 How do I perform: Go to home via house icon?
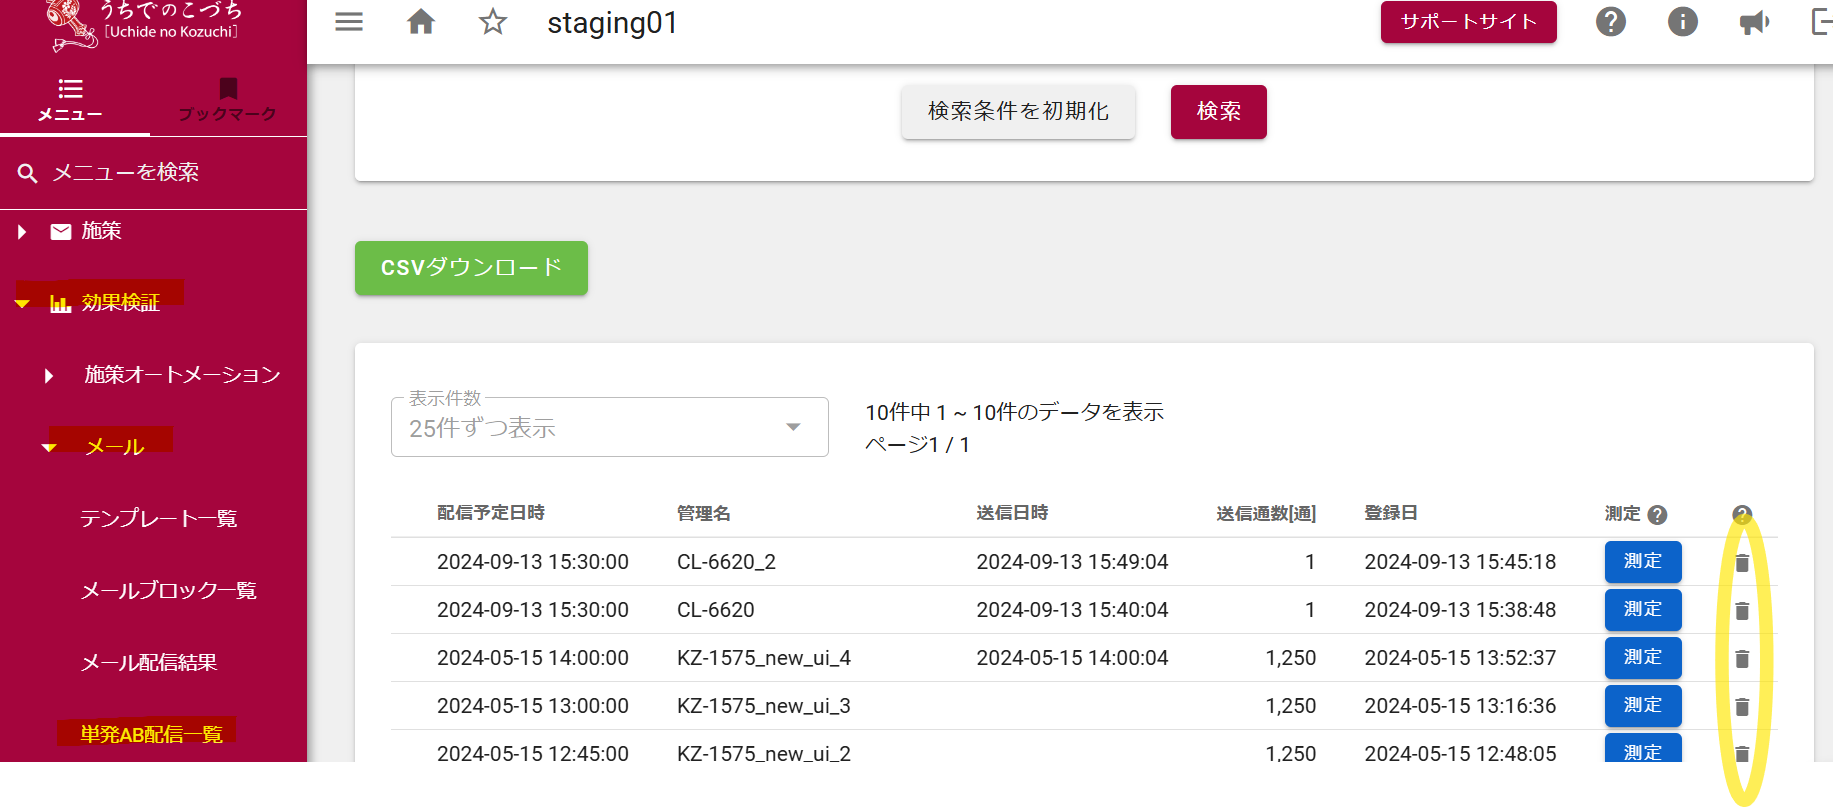click(x=421, y=22)
